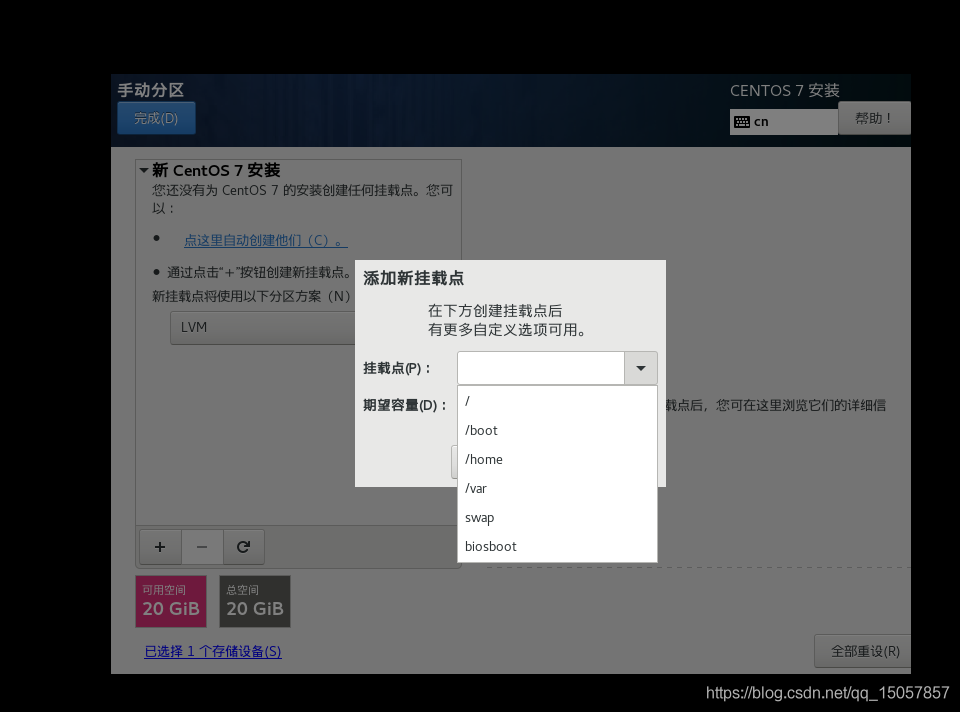Click inside the 挂载点(P) text field
Image resolution: width=960 pixels, height=712 pixels.
point(541,368)
